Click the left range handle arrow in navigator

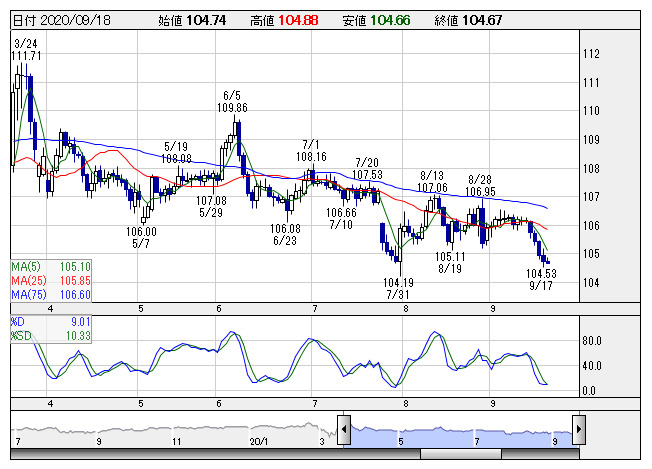tap(342, 431)
